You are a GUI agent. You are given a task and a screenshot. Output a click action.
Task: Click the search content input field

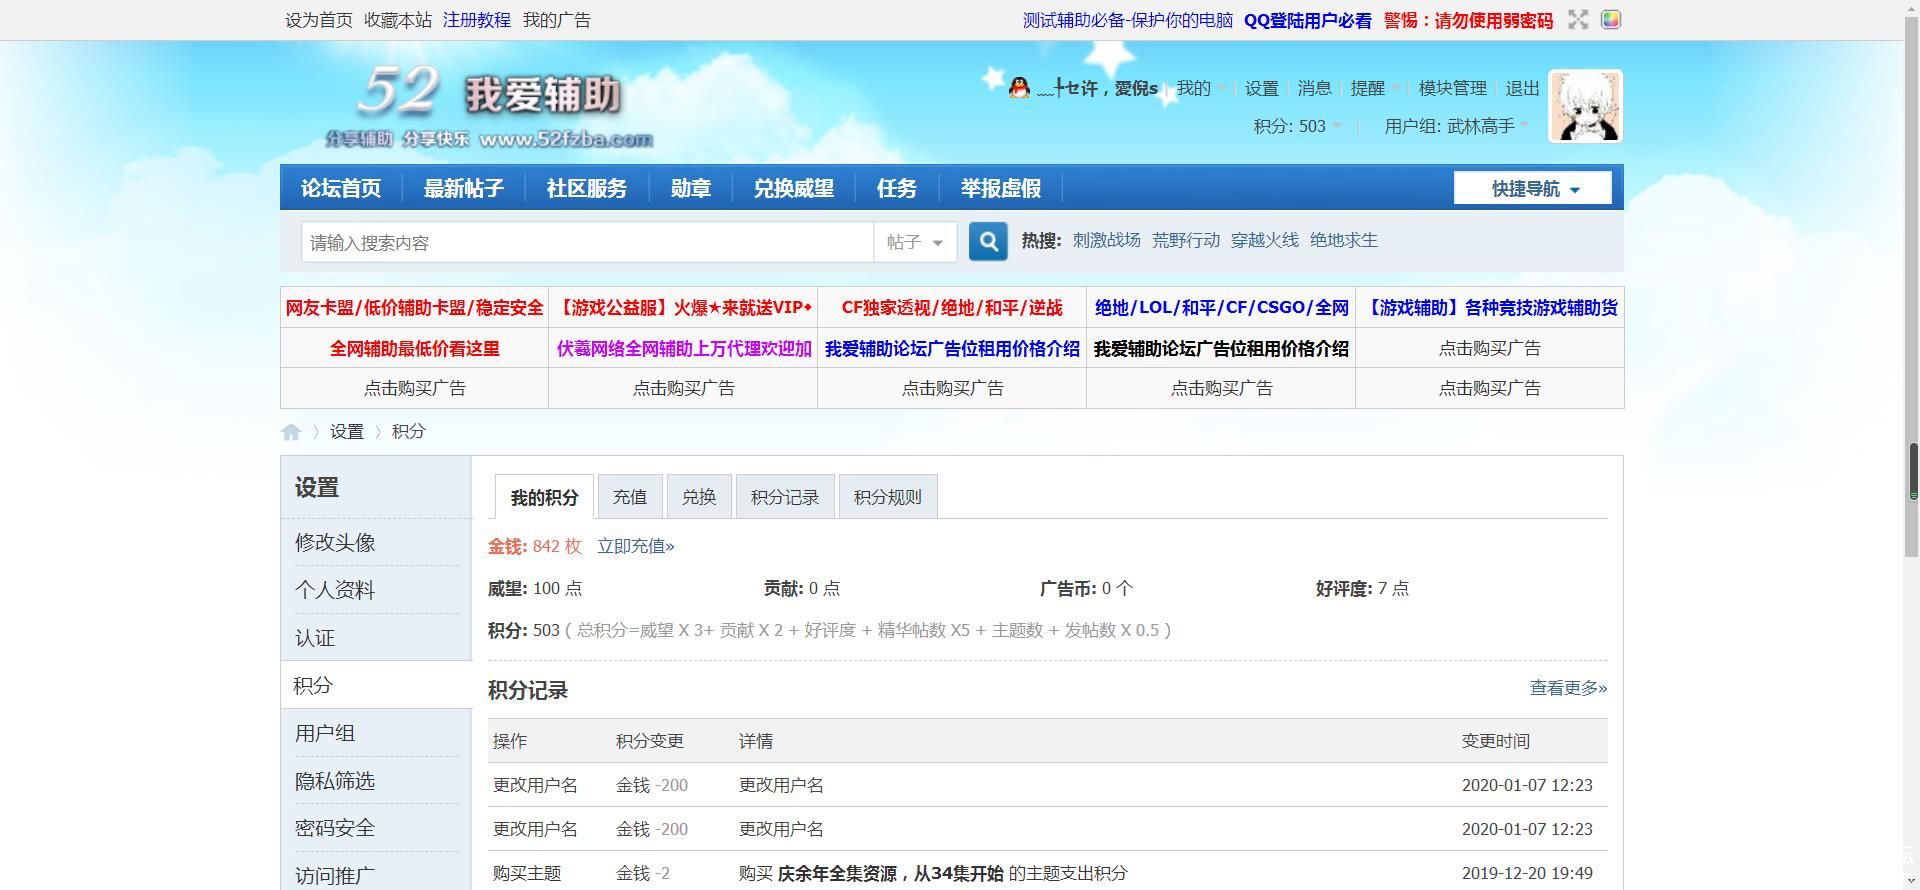coord(587,242)
